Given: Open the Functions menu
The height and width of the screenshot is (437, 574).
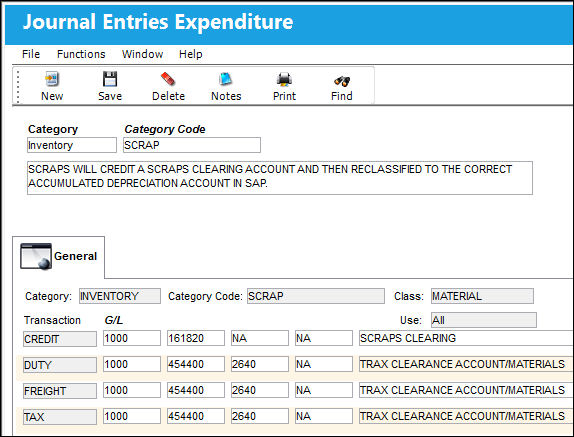Looking at the screenshot, I should [81, 54].
